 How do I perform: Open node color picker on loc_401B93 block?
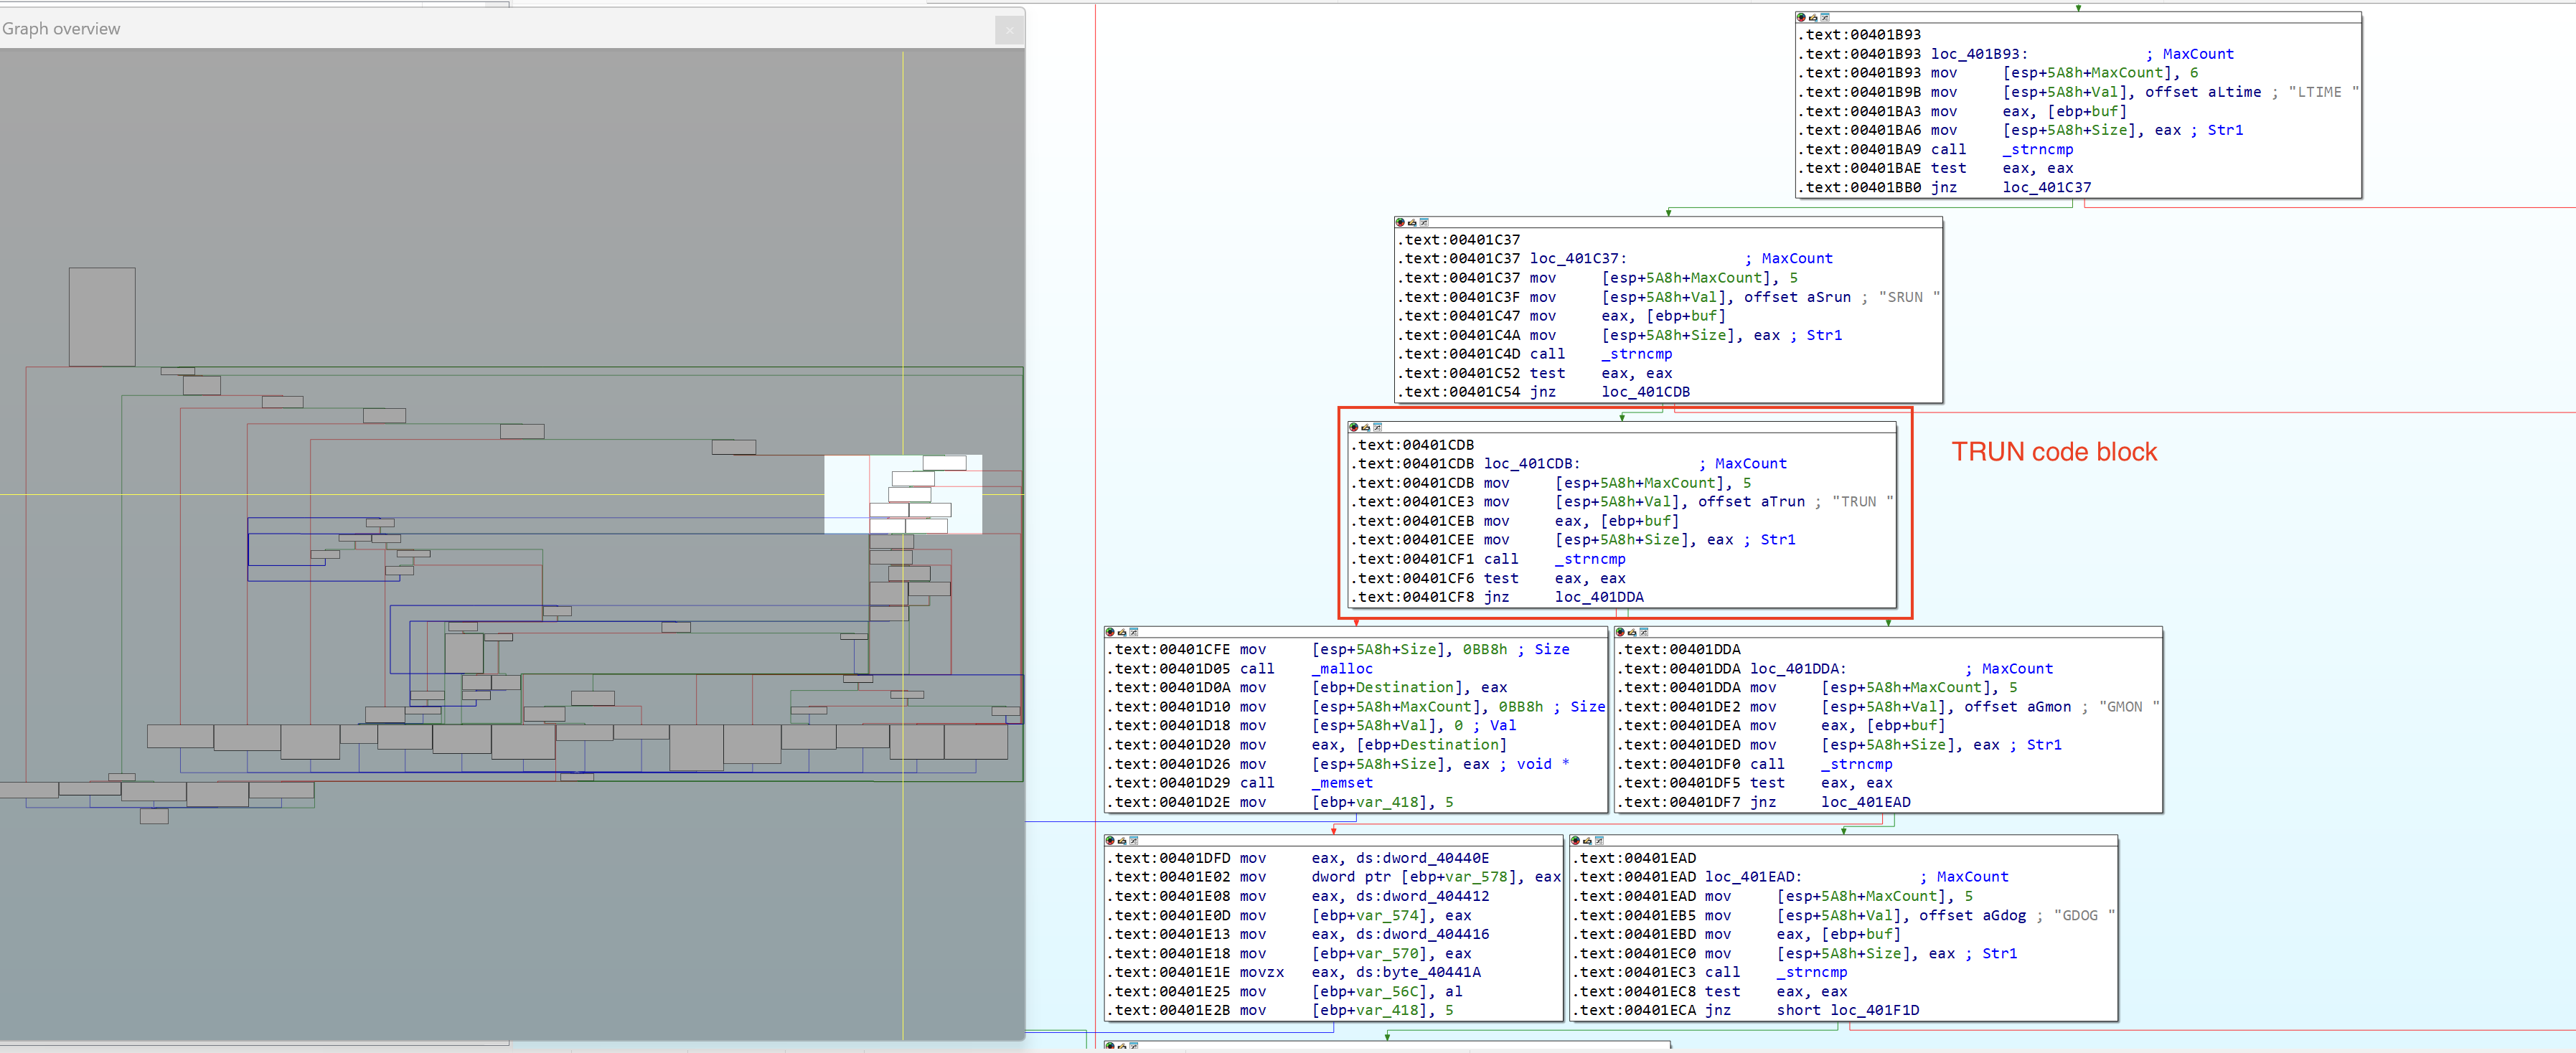[1802, 17]
